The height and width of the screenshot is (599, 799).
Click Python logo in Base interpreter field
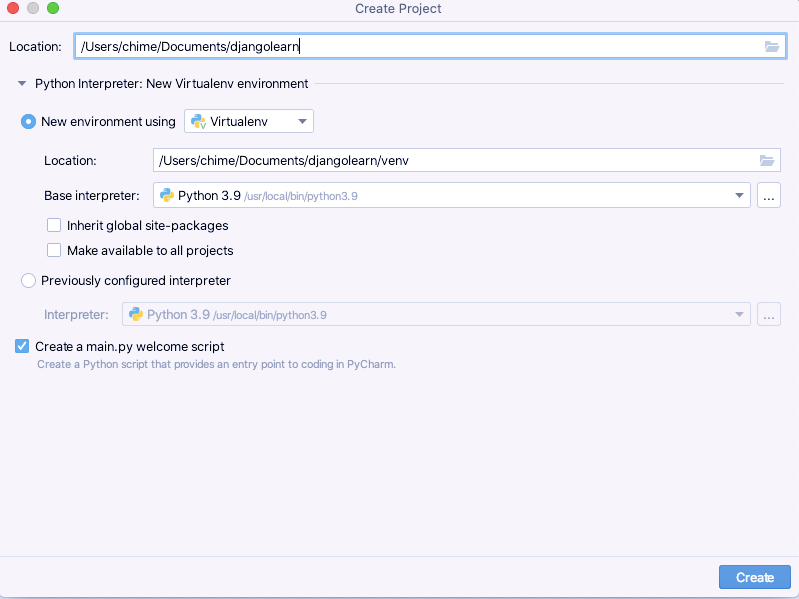167,196
